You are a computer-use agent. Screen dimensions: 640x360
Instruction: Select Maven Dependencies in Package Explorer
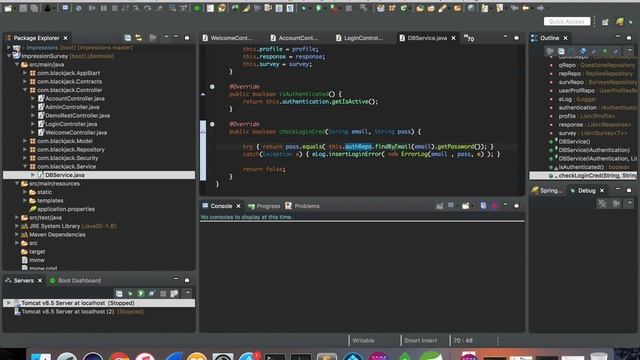pos(57,235)
